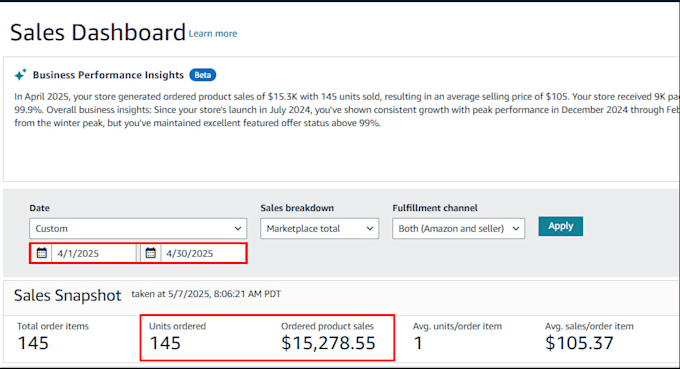
Task: Open the end date calendar icon
Action: 150,253
